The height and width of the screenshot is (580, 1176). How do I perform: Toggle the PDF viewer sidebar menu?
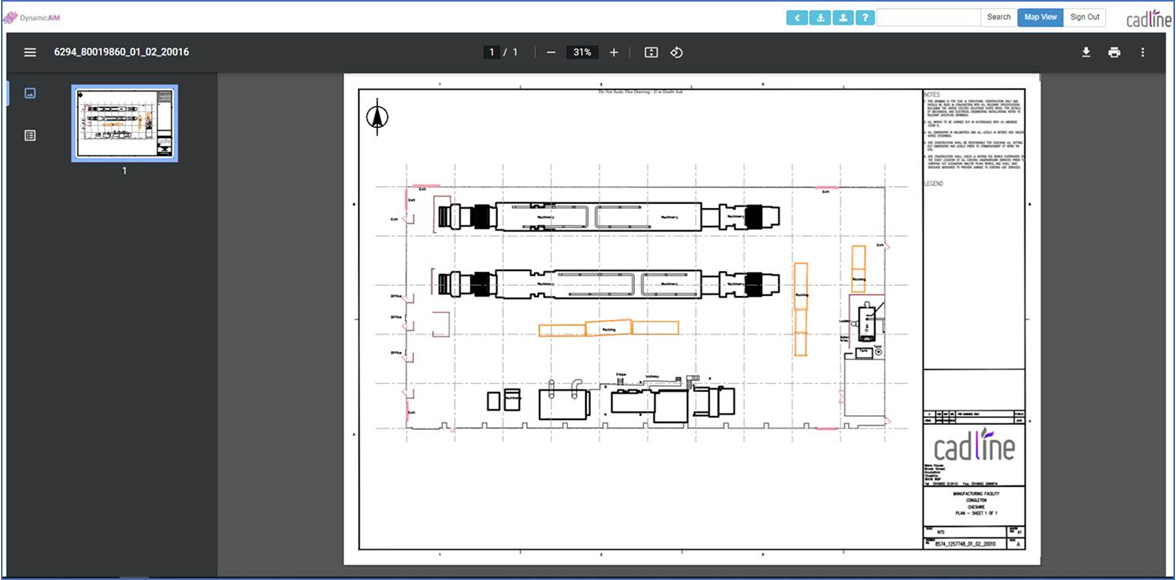(30, 53)
